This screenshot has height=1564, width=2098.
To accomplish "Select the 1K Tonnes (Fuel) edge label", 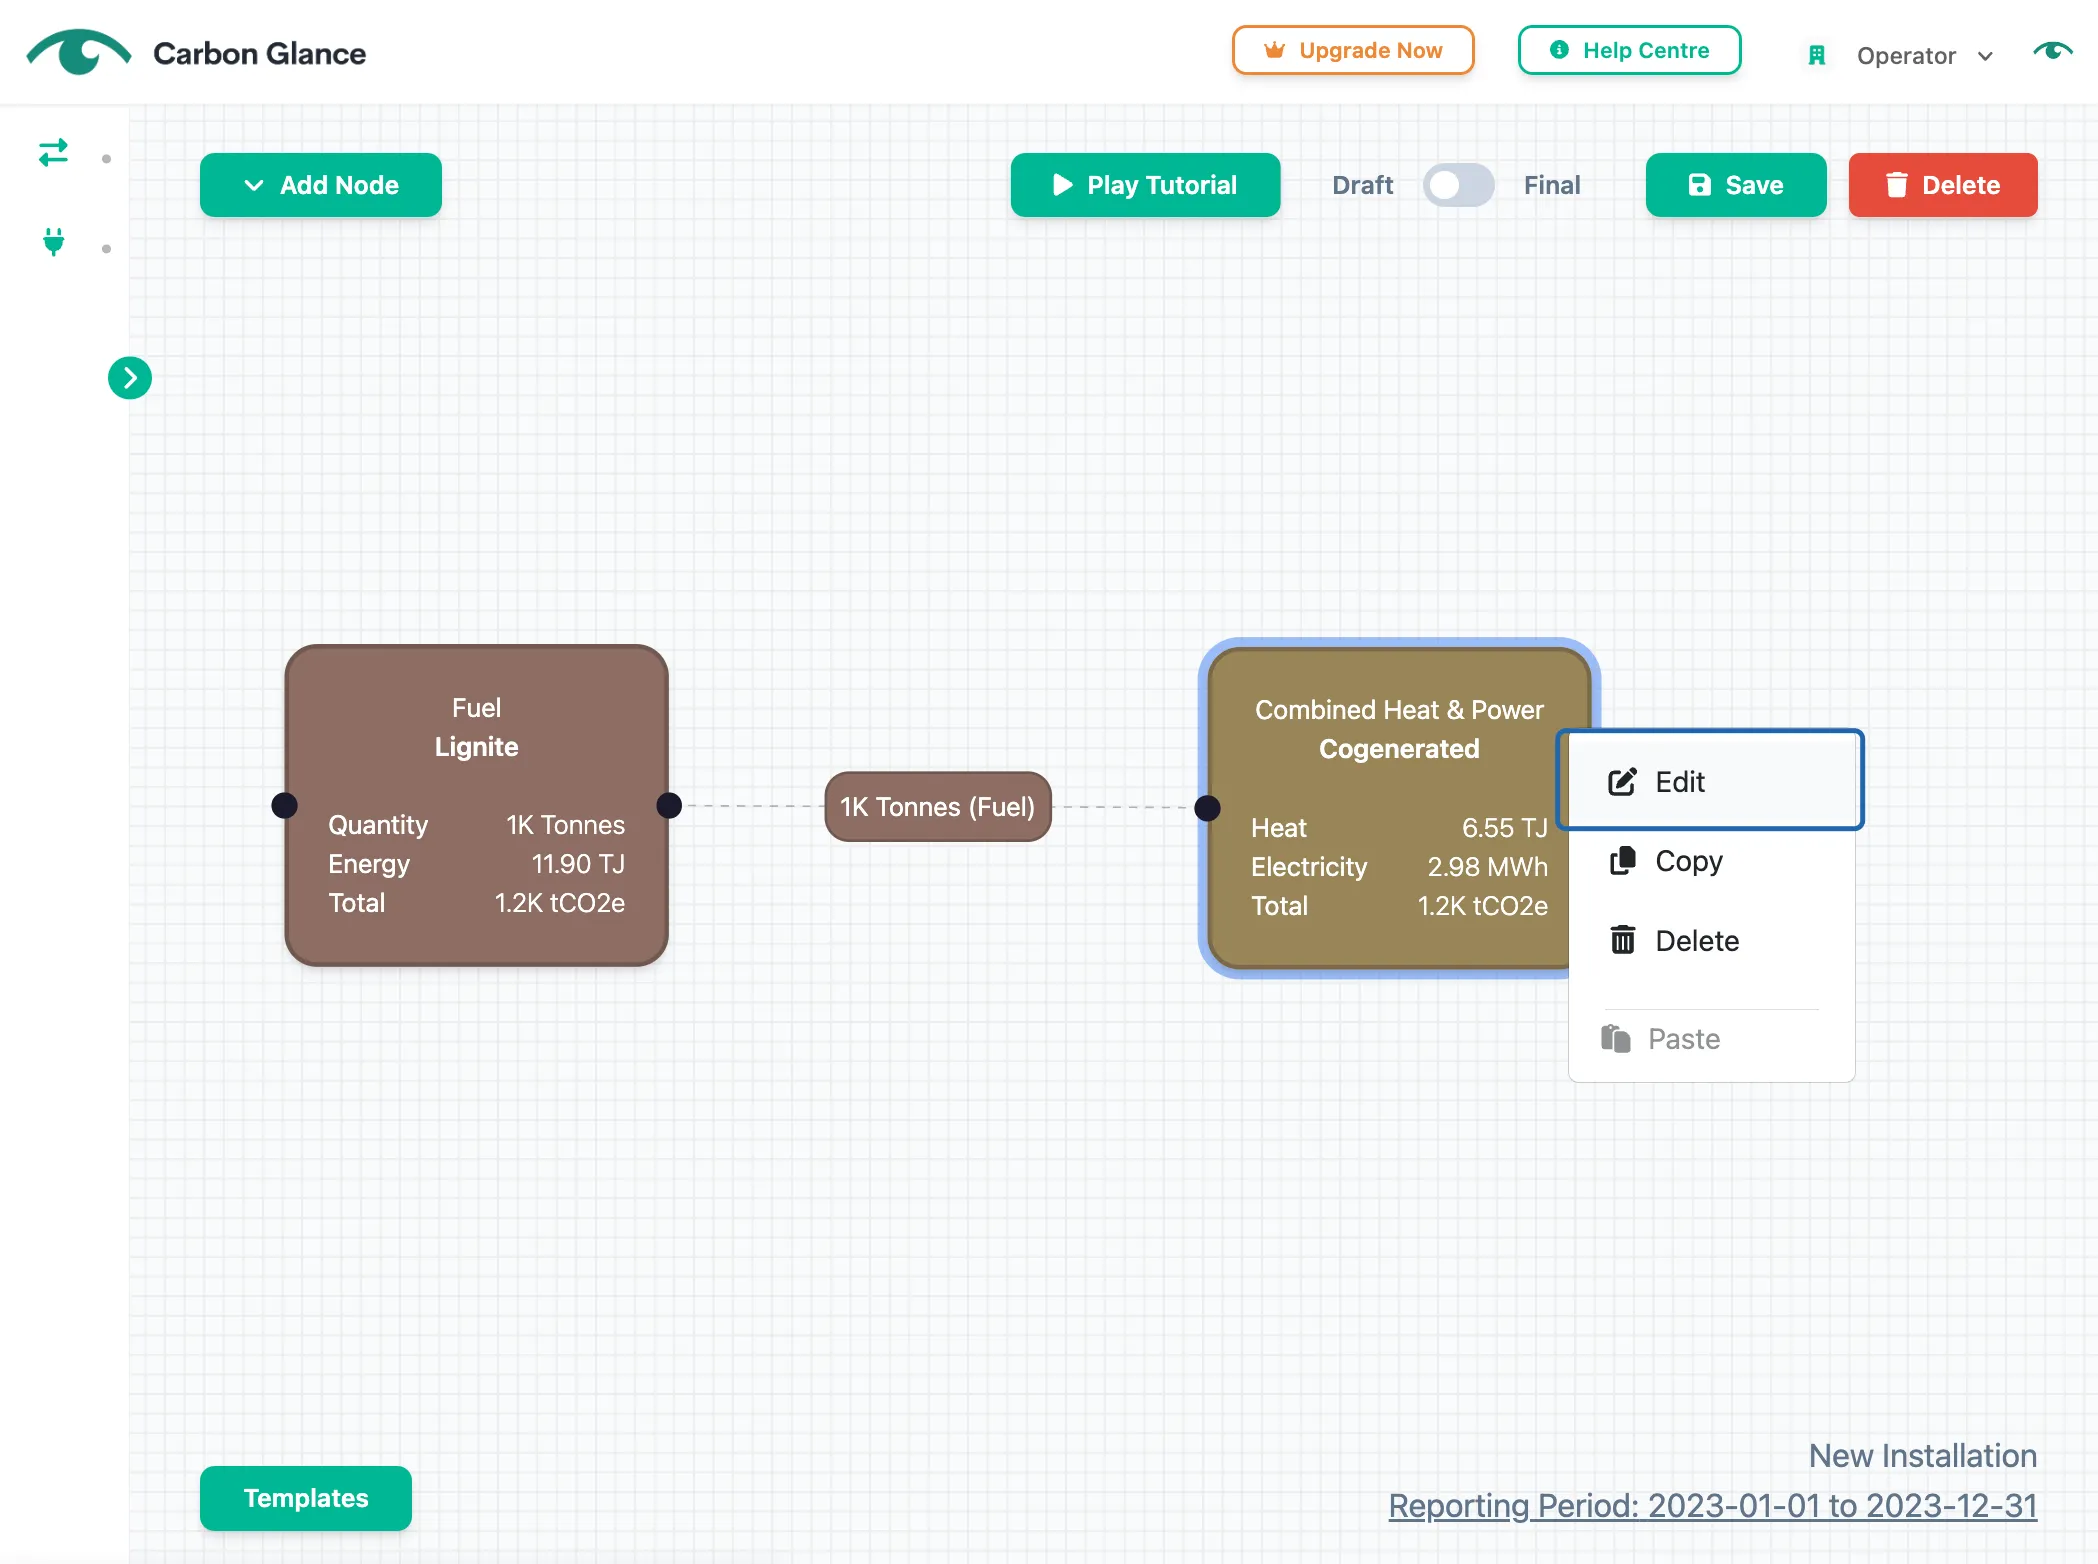I will click(938, 806).
